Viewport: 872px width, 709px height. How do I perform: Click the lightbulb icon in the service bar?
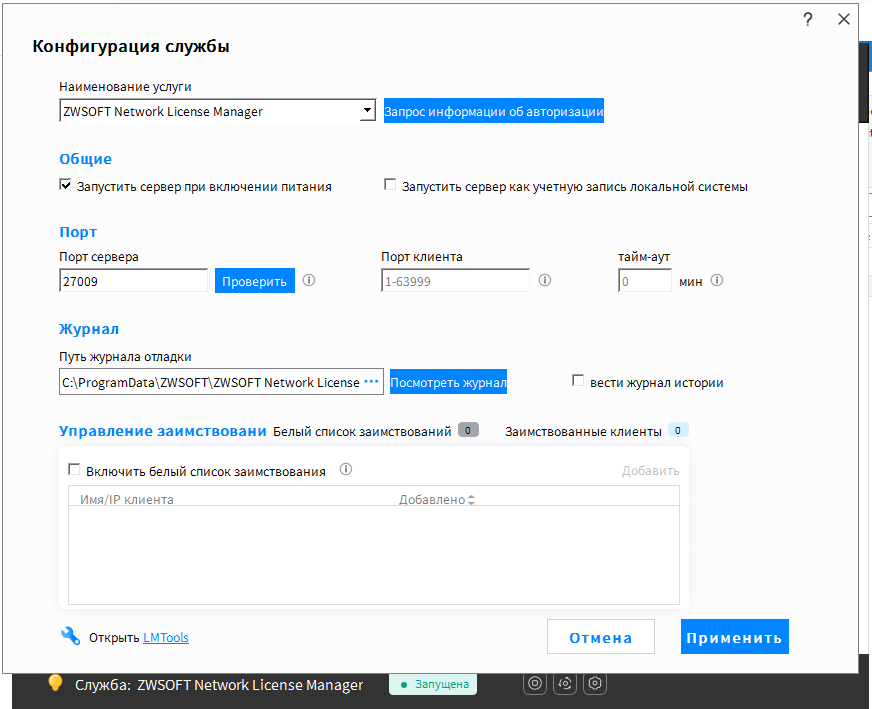point(55,683)
